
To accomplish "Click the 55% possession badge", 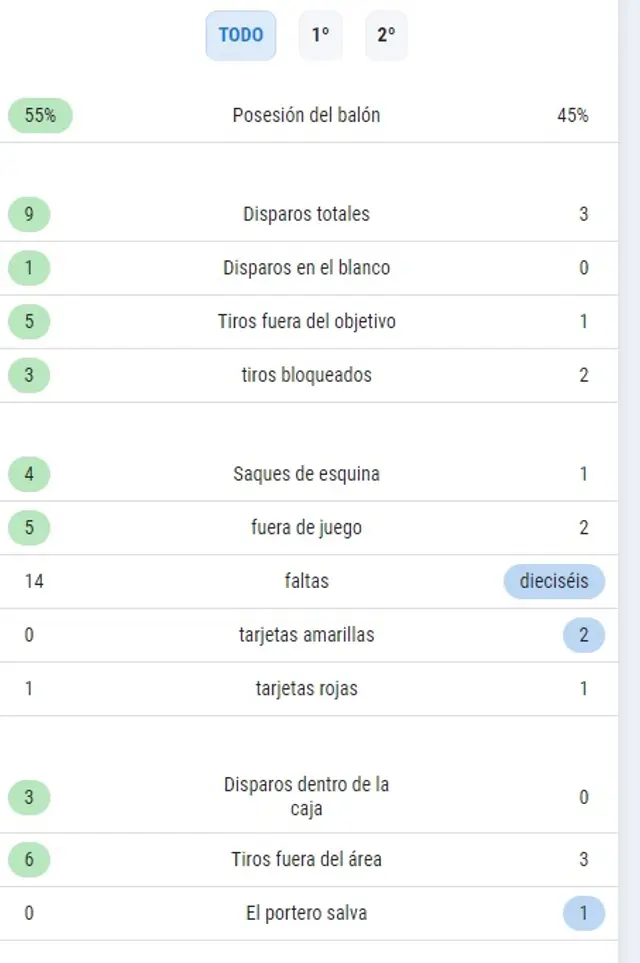I will coord(40,115).
